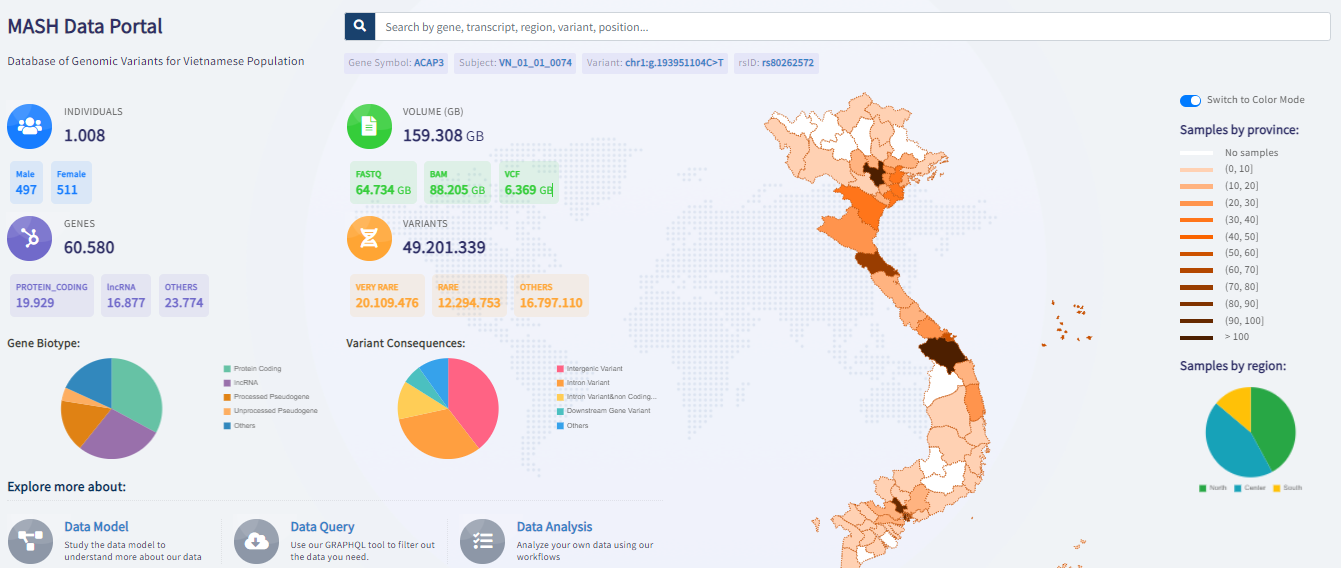Click the purple Genes icon
Viewport: 1341px width, 568px height.
coord(29,238)
